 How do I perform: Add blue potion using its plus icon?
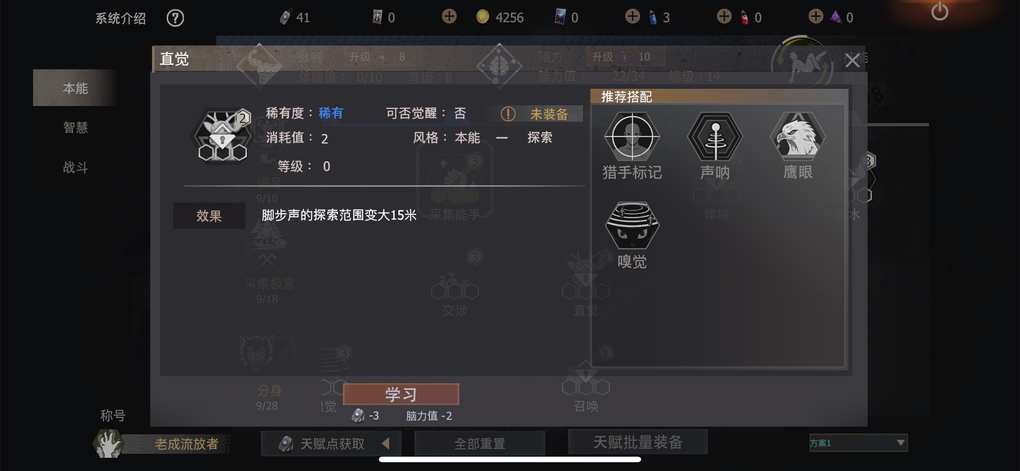tap(632, 16)
